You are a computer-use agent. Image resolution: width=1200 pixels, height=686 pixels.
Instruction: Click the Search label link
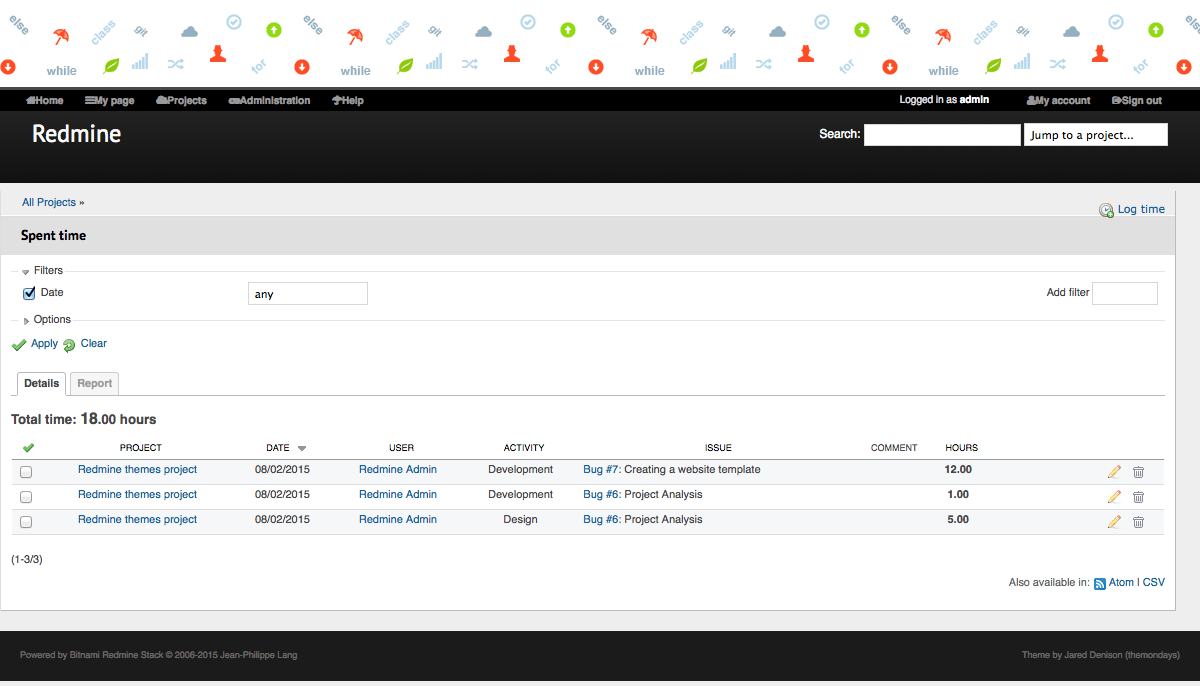(839, 134)
